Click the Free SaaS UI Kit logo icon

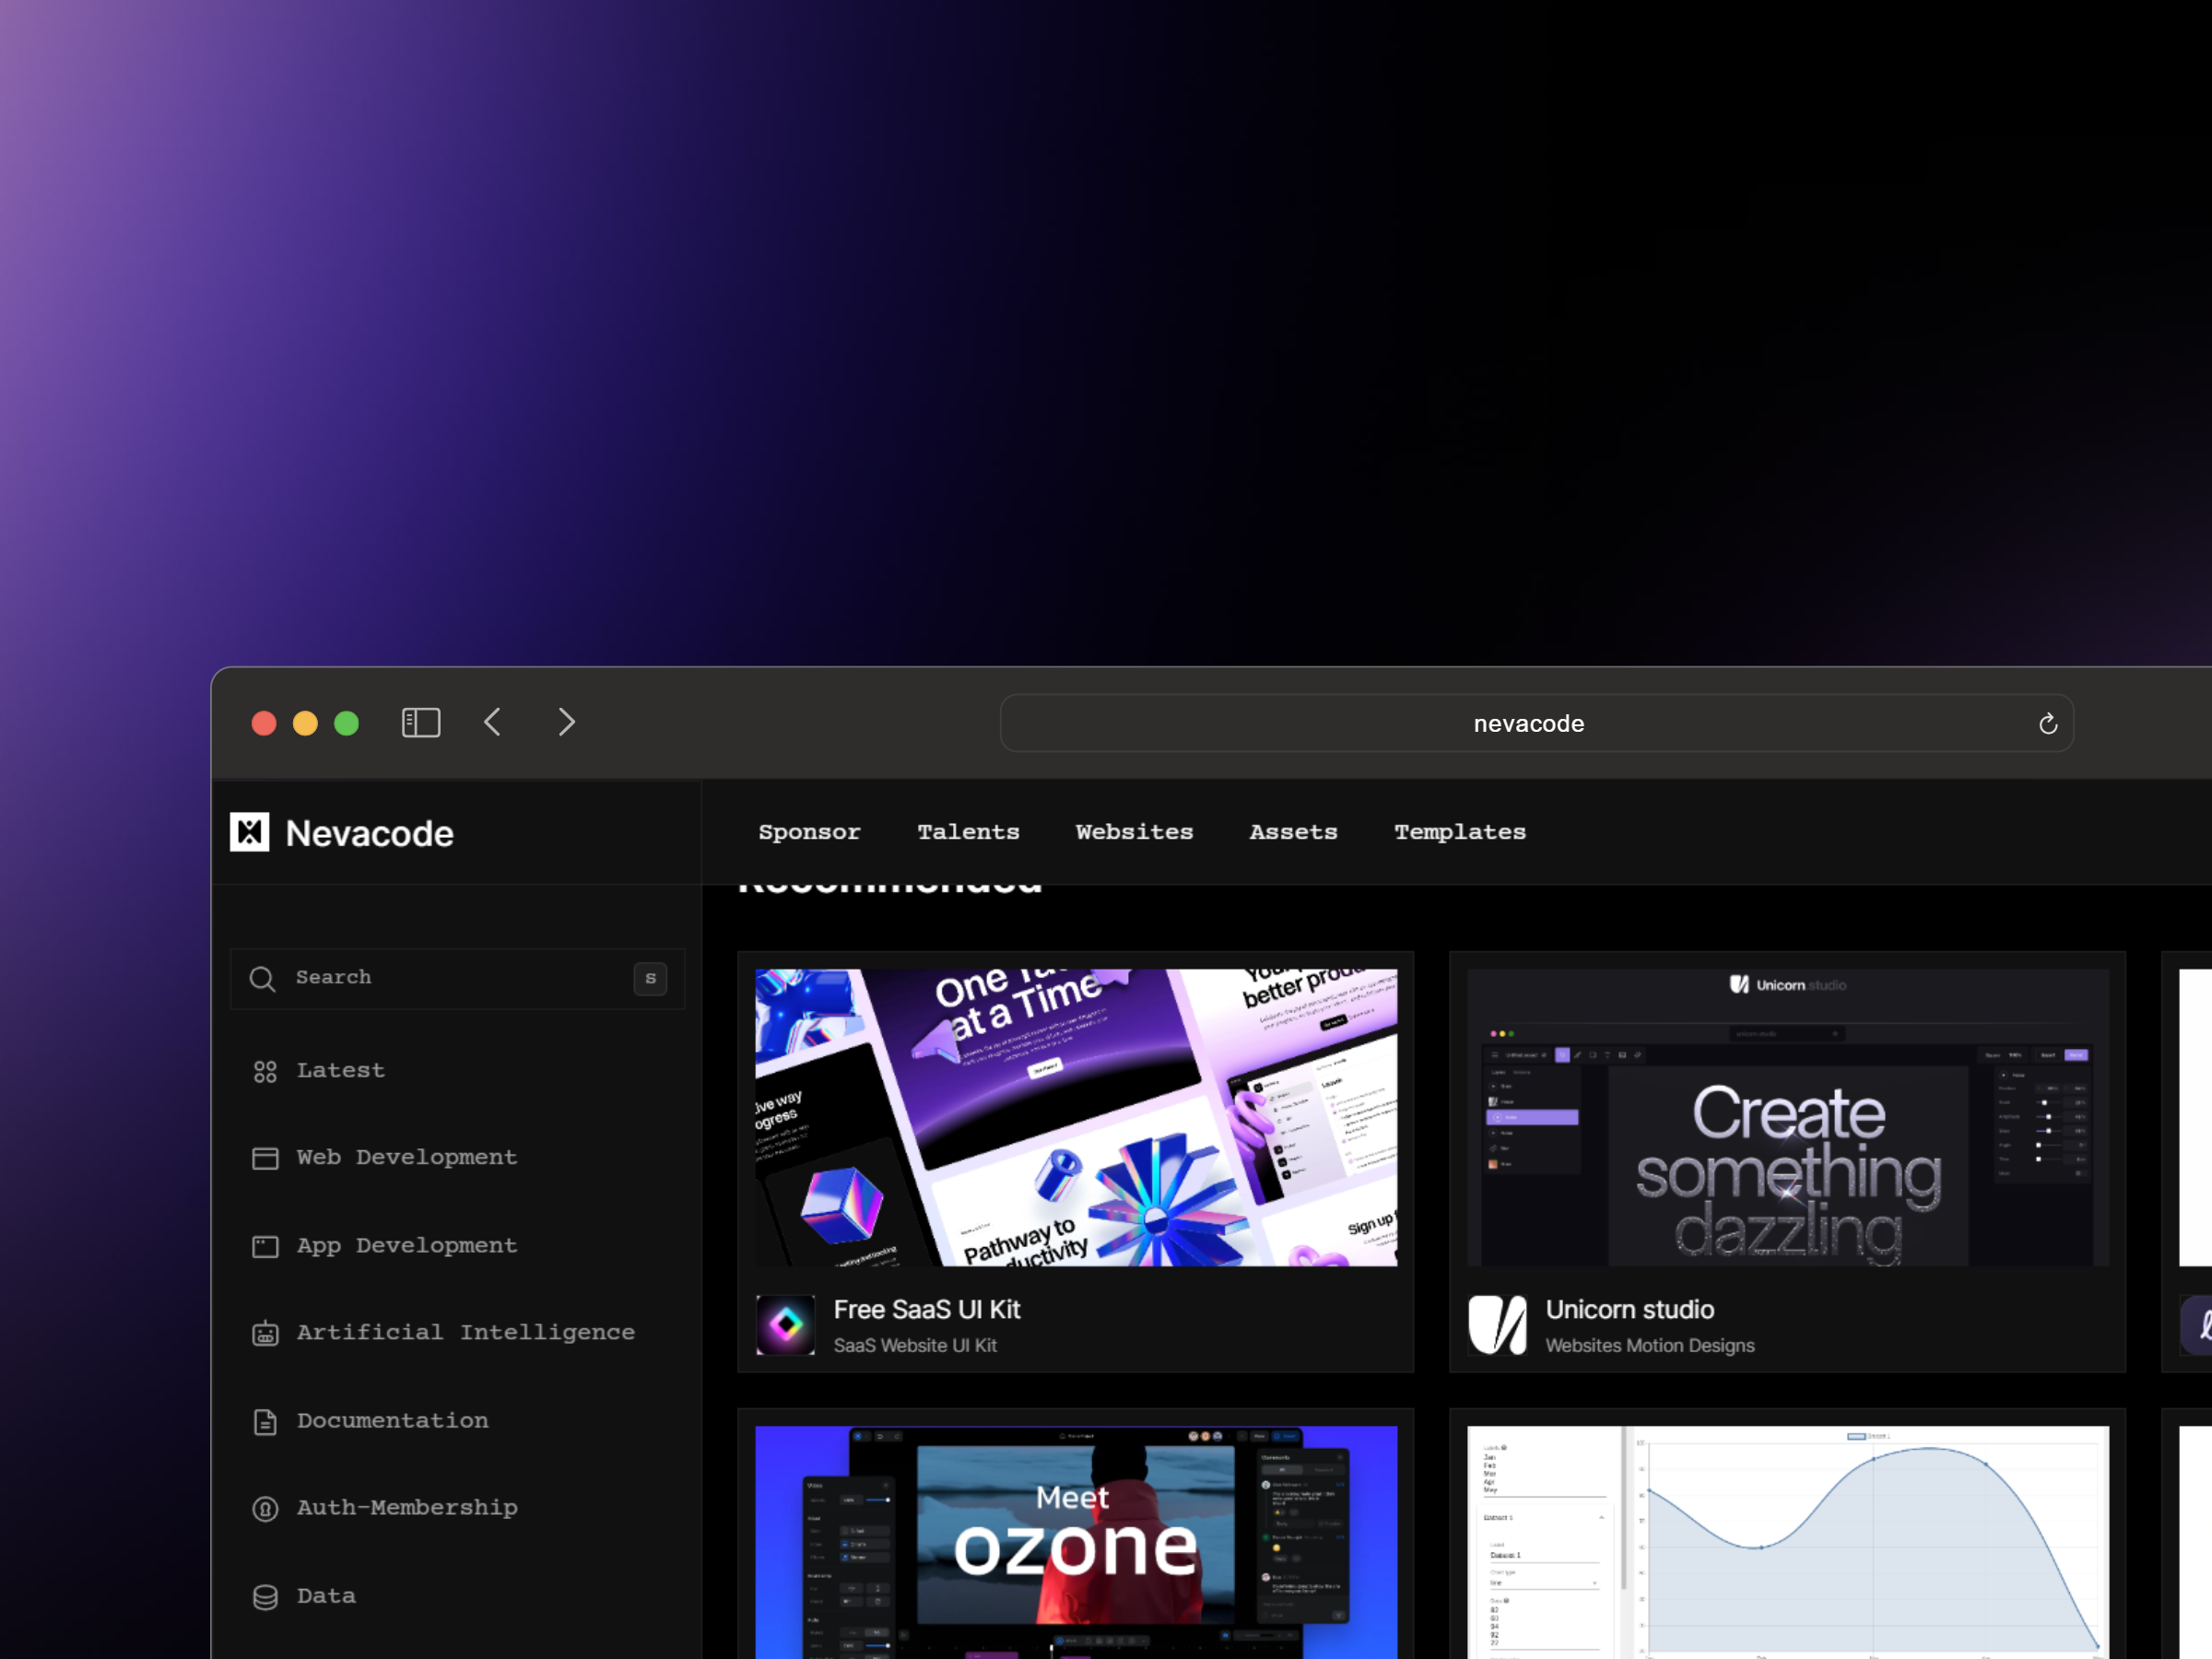[786, 1325]
